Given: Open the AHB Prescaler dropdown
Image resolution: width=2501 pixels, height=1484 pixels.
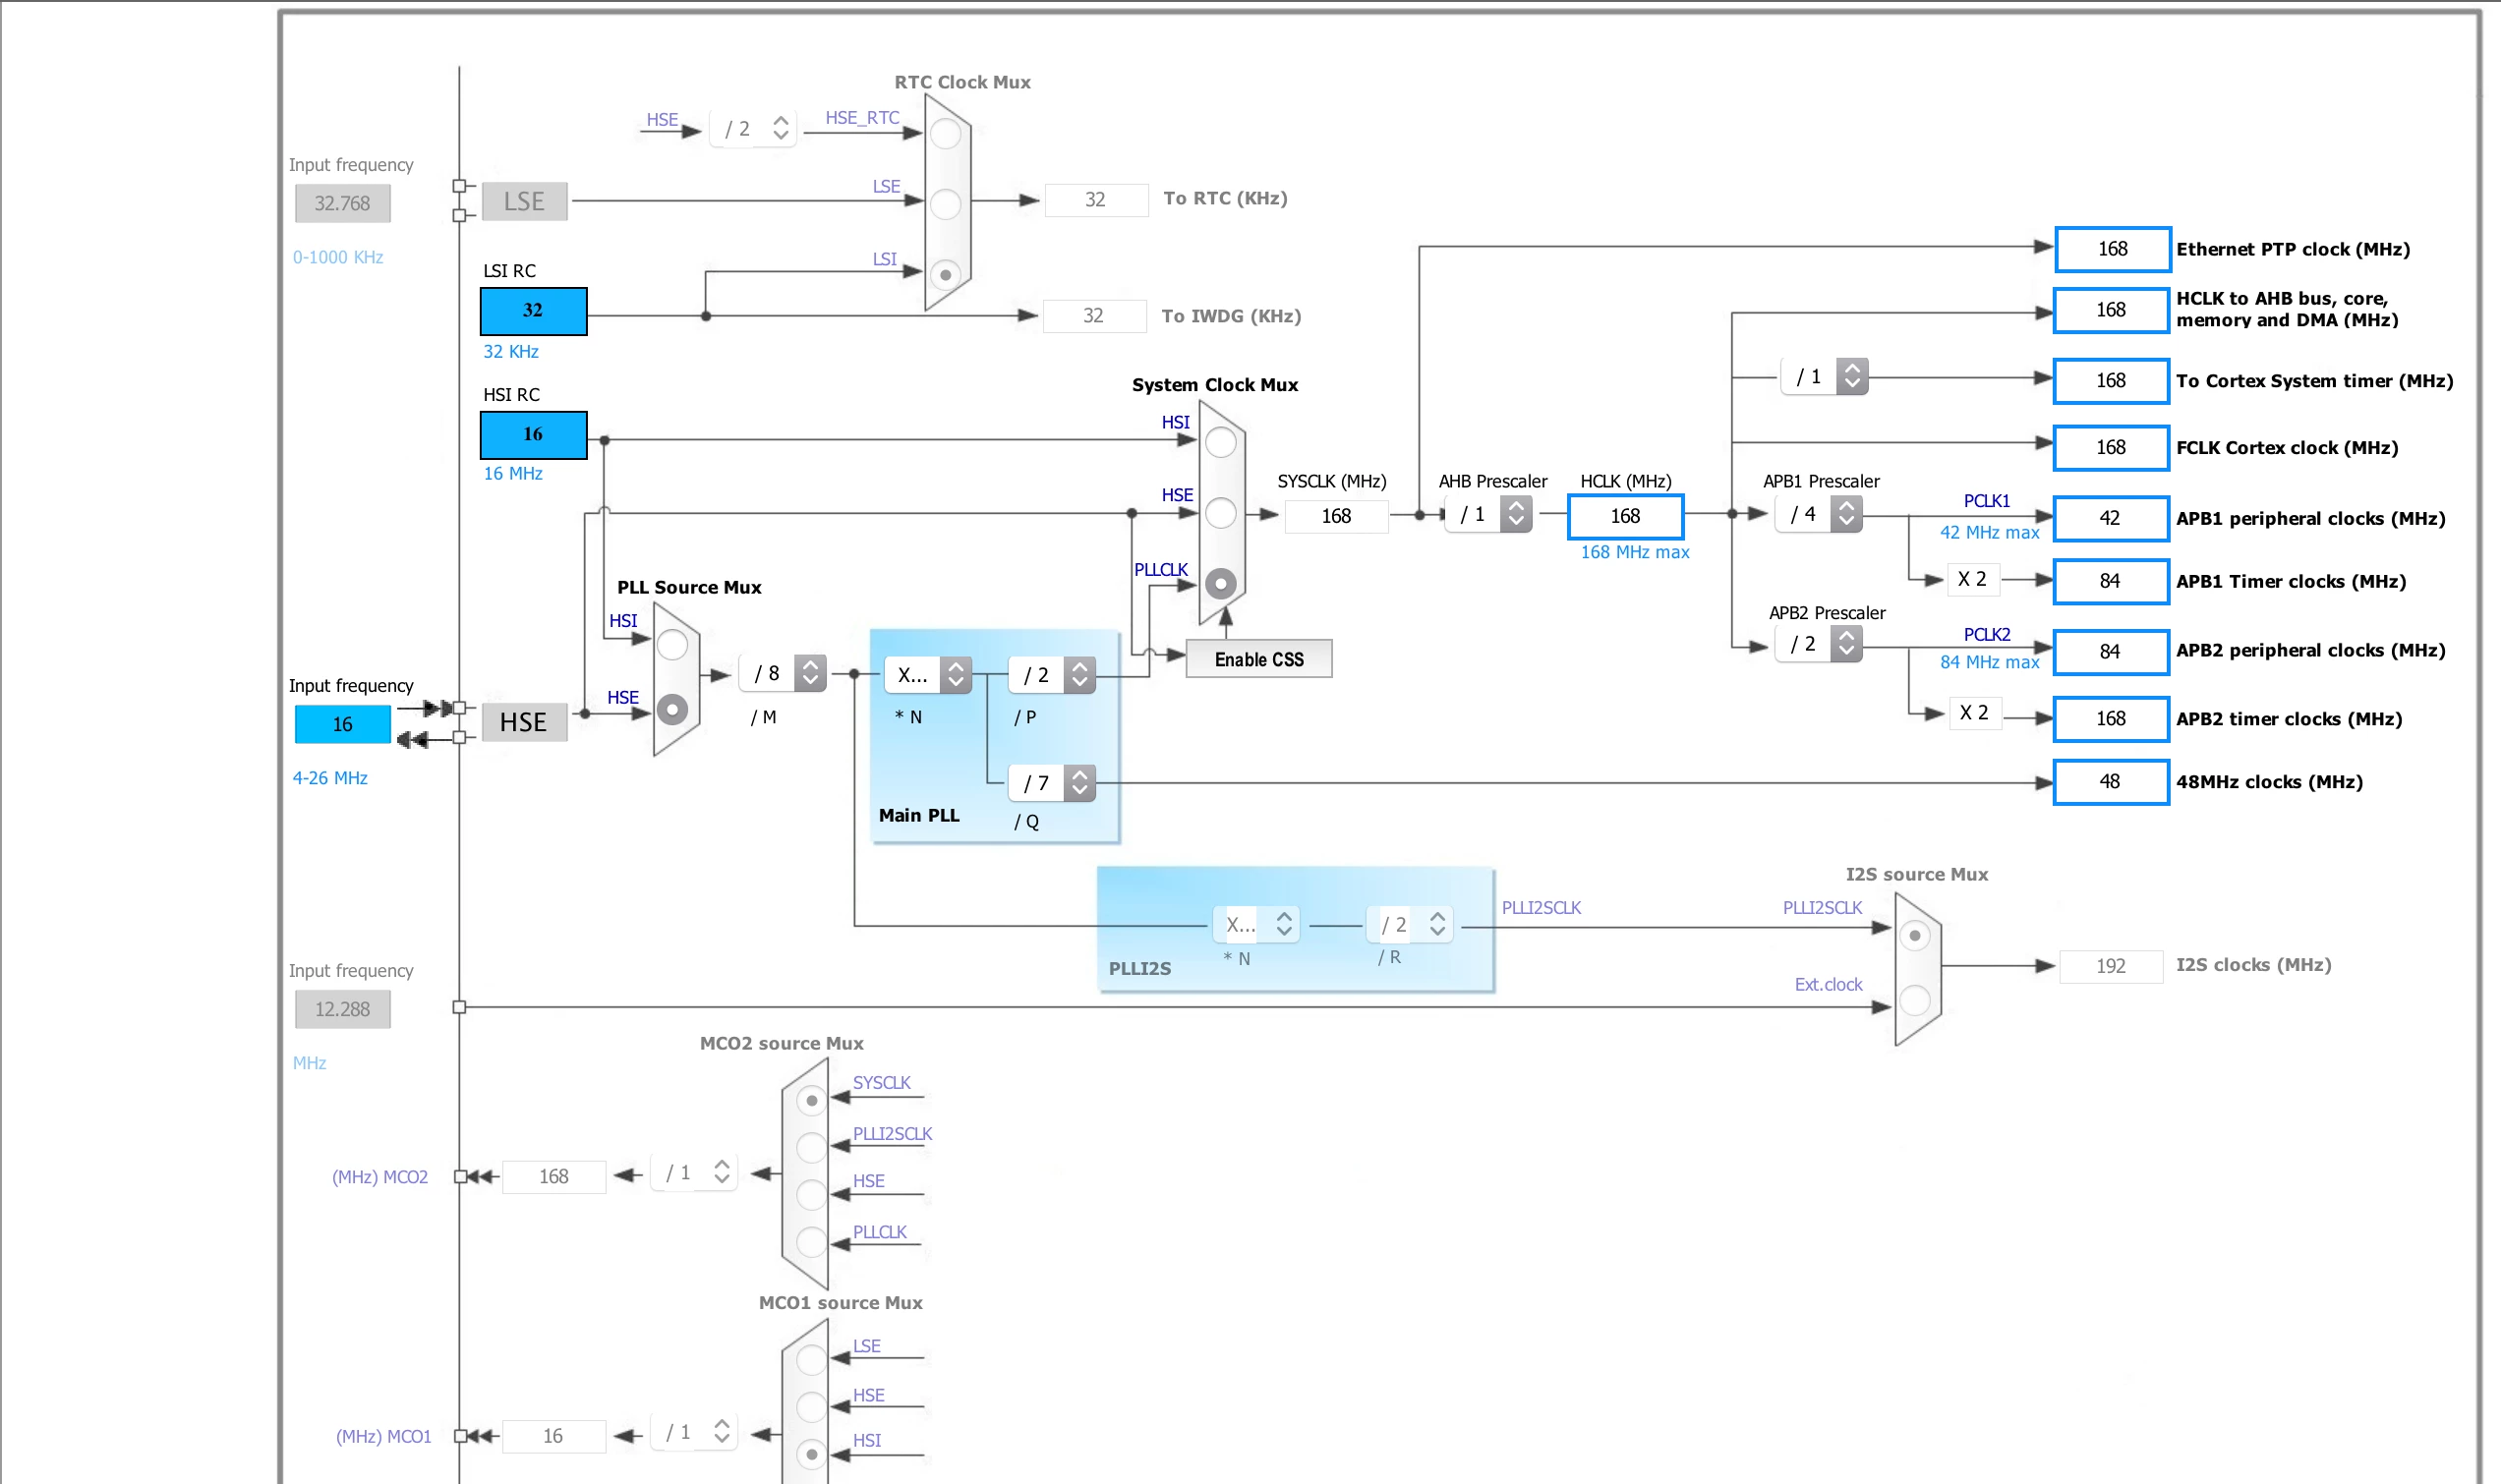Looking at the screenshot, I should pos(1488,514).
